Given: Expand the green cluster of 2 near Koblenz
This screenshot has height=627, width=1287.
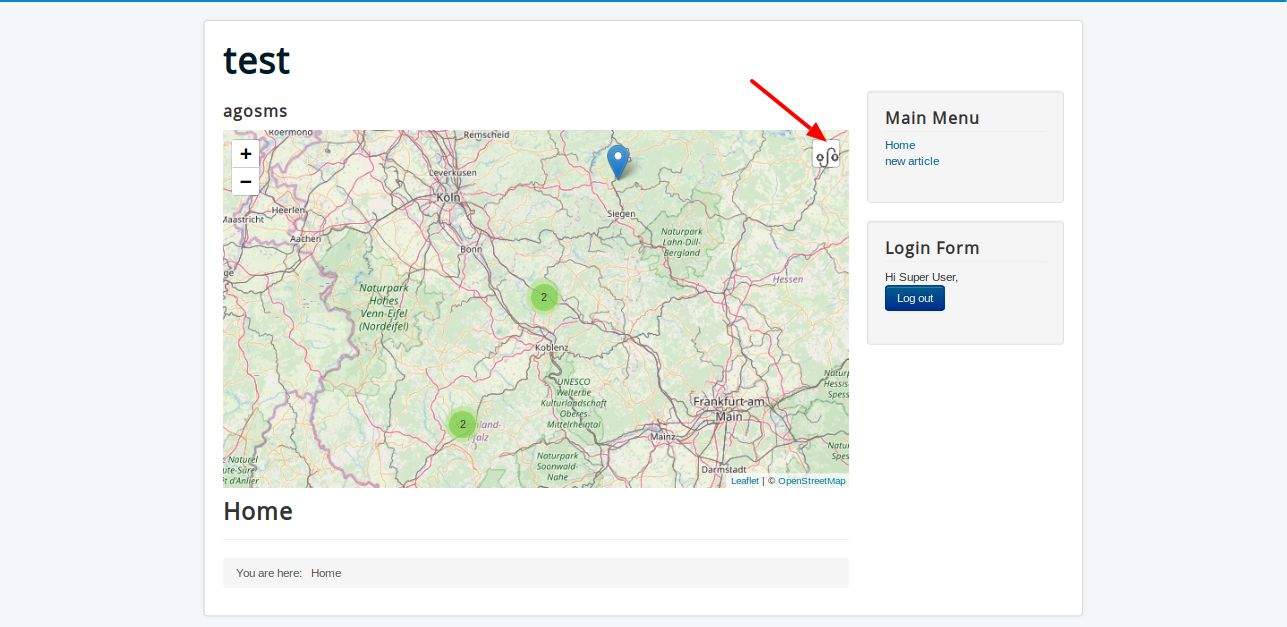Looking at the screenshot, I should pos(544,297).
